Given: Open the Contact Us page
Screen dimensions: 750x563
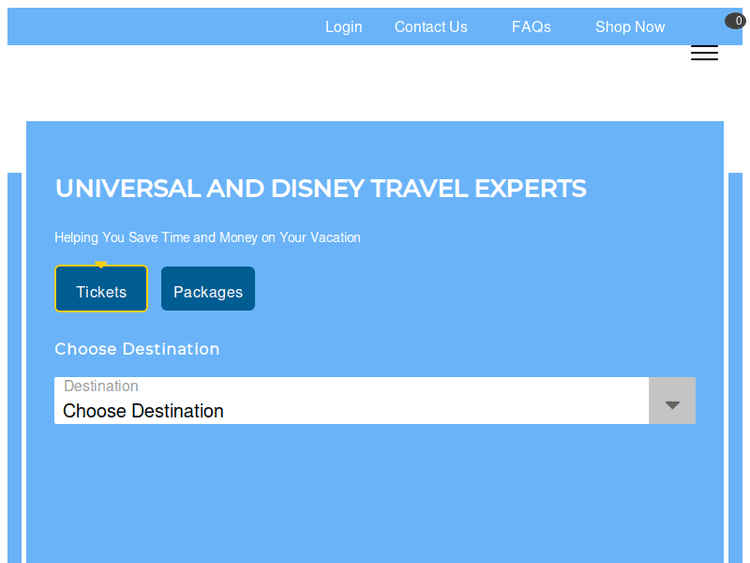Looking at the screenshot, I should [430, 27].
